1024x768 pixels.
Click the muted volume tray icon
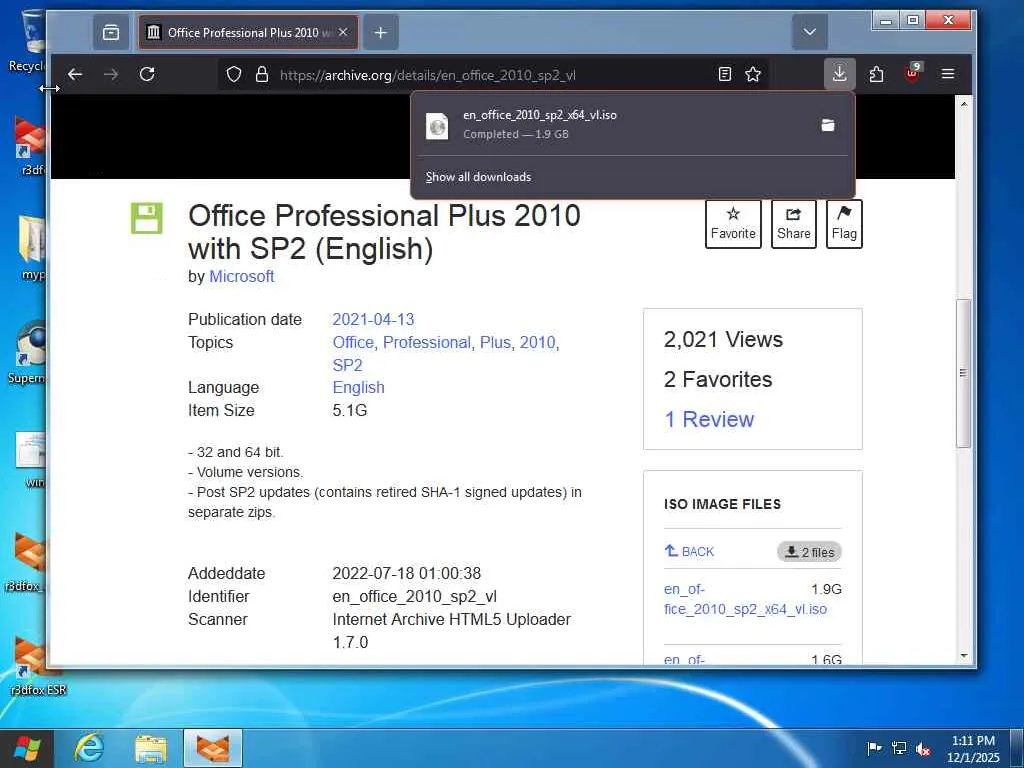(922, 749)
